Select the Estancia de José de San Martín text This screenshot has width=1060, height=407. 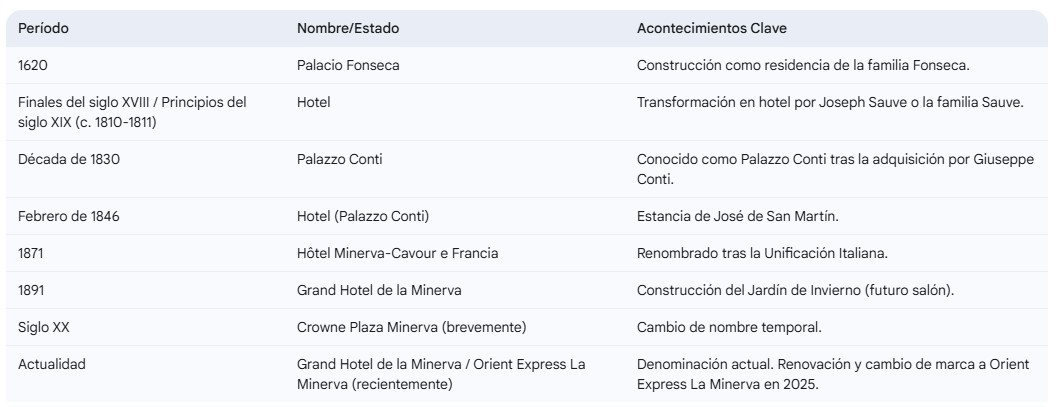click(x=738, y=216)
